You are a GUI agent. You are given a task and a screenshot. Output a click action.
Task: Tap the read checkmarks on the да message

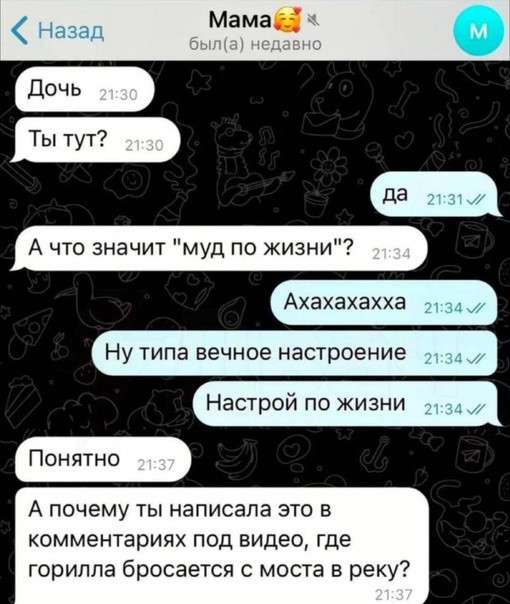[x=475, y=200]
